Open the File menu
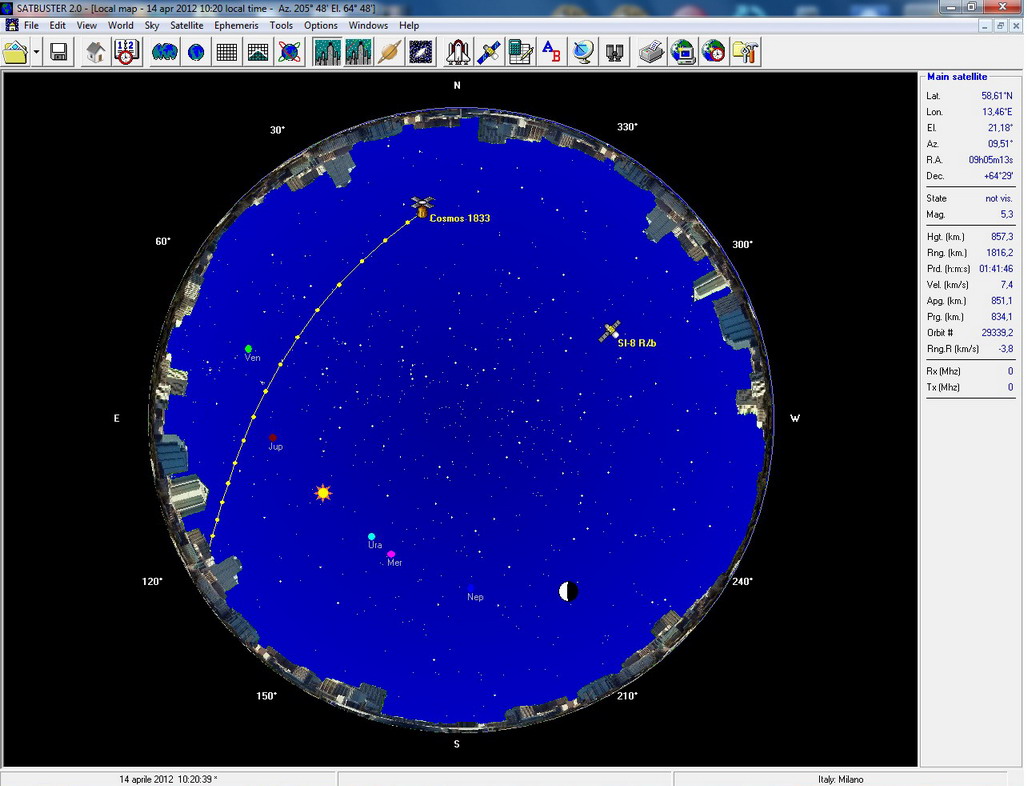 (x=31, y=26)
